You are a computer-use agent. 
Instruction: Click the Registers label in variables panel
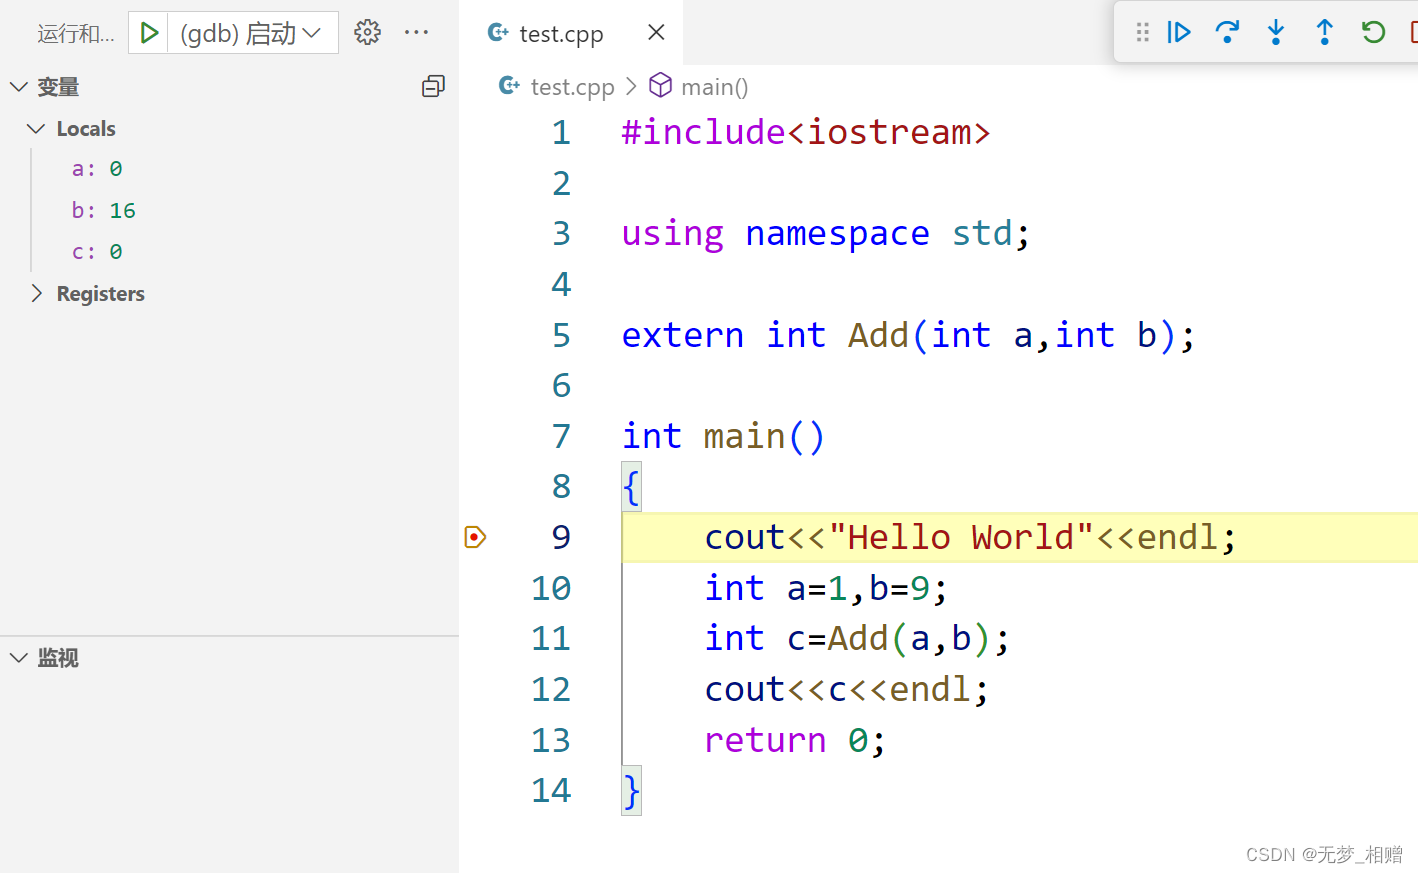pyautogui.click(x=101, y=293)
